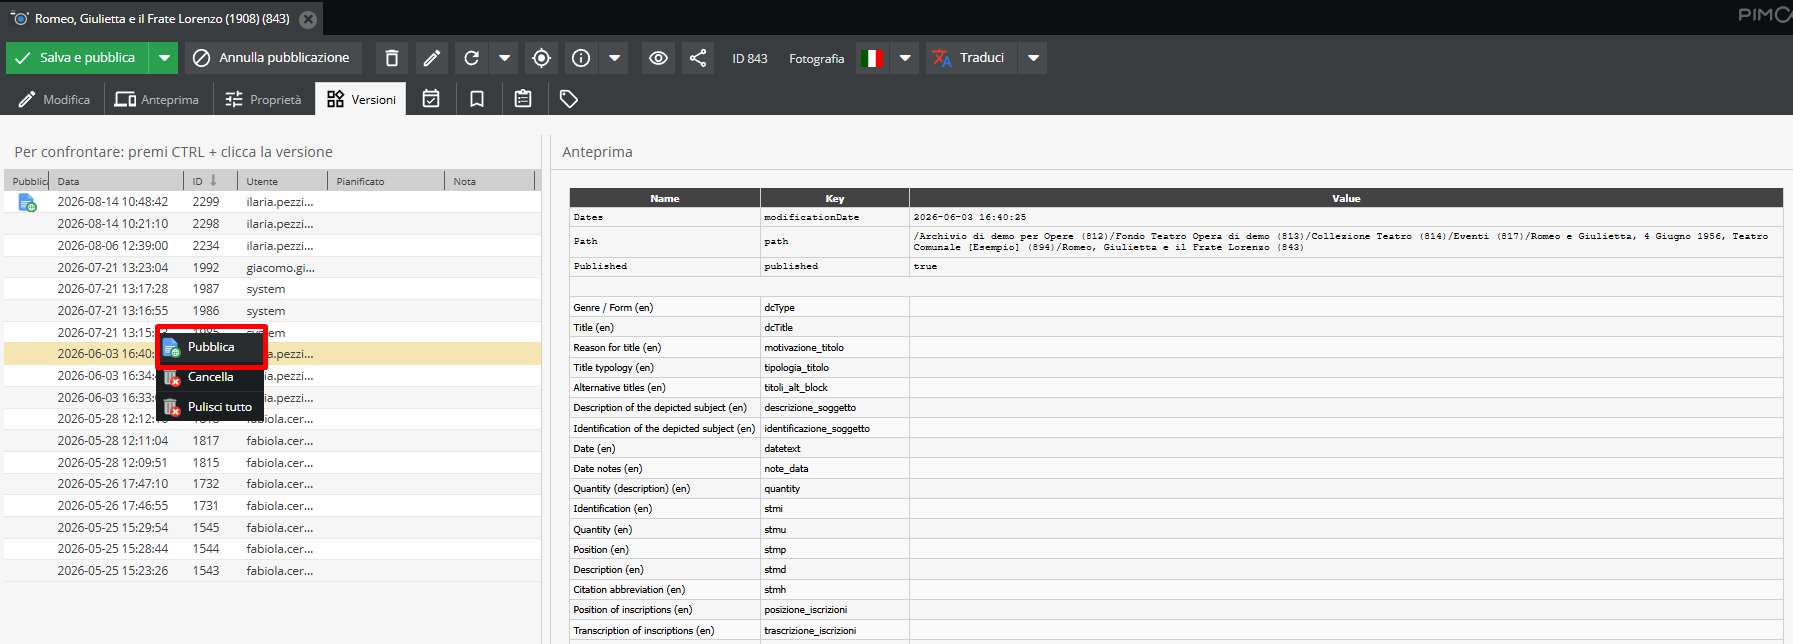Click the trash delete icon in toolbar
Screen dimensions: 1793x644
[x=392, y=58]
